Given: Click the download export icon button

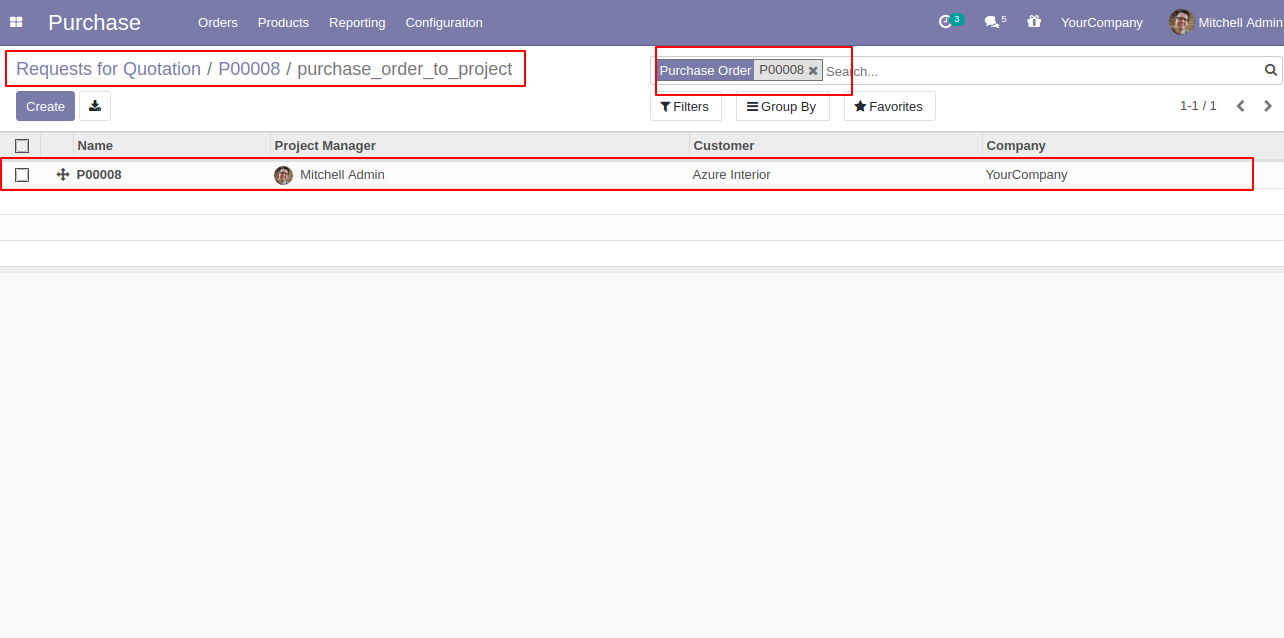Looking at the screenshot, I should tap(95, 106).
